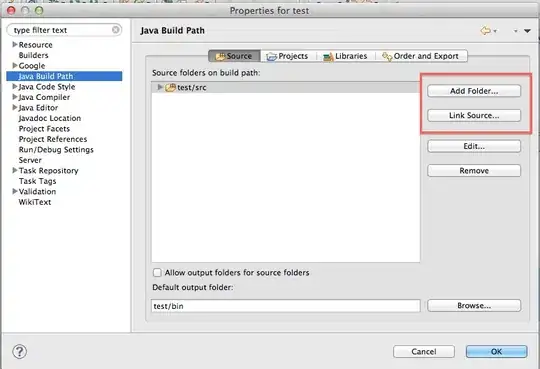Switch to the Order and Export tab
Viewport: 540px width, 369px height.
(x=421, y=56)
